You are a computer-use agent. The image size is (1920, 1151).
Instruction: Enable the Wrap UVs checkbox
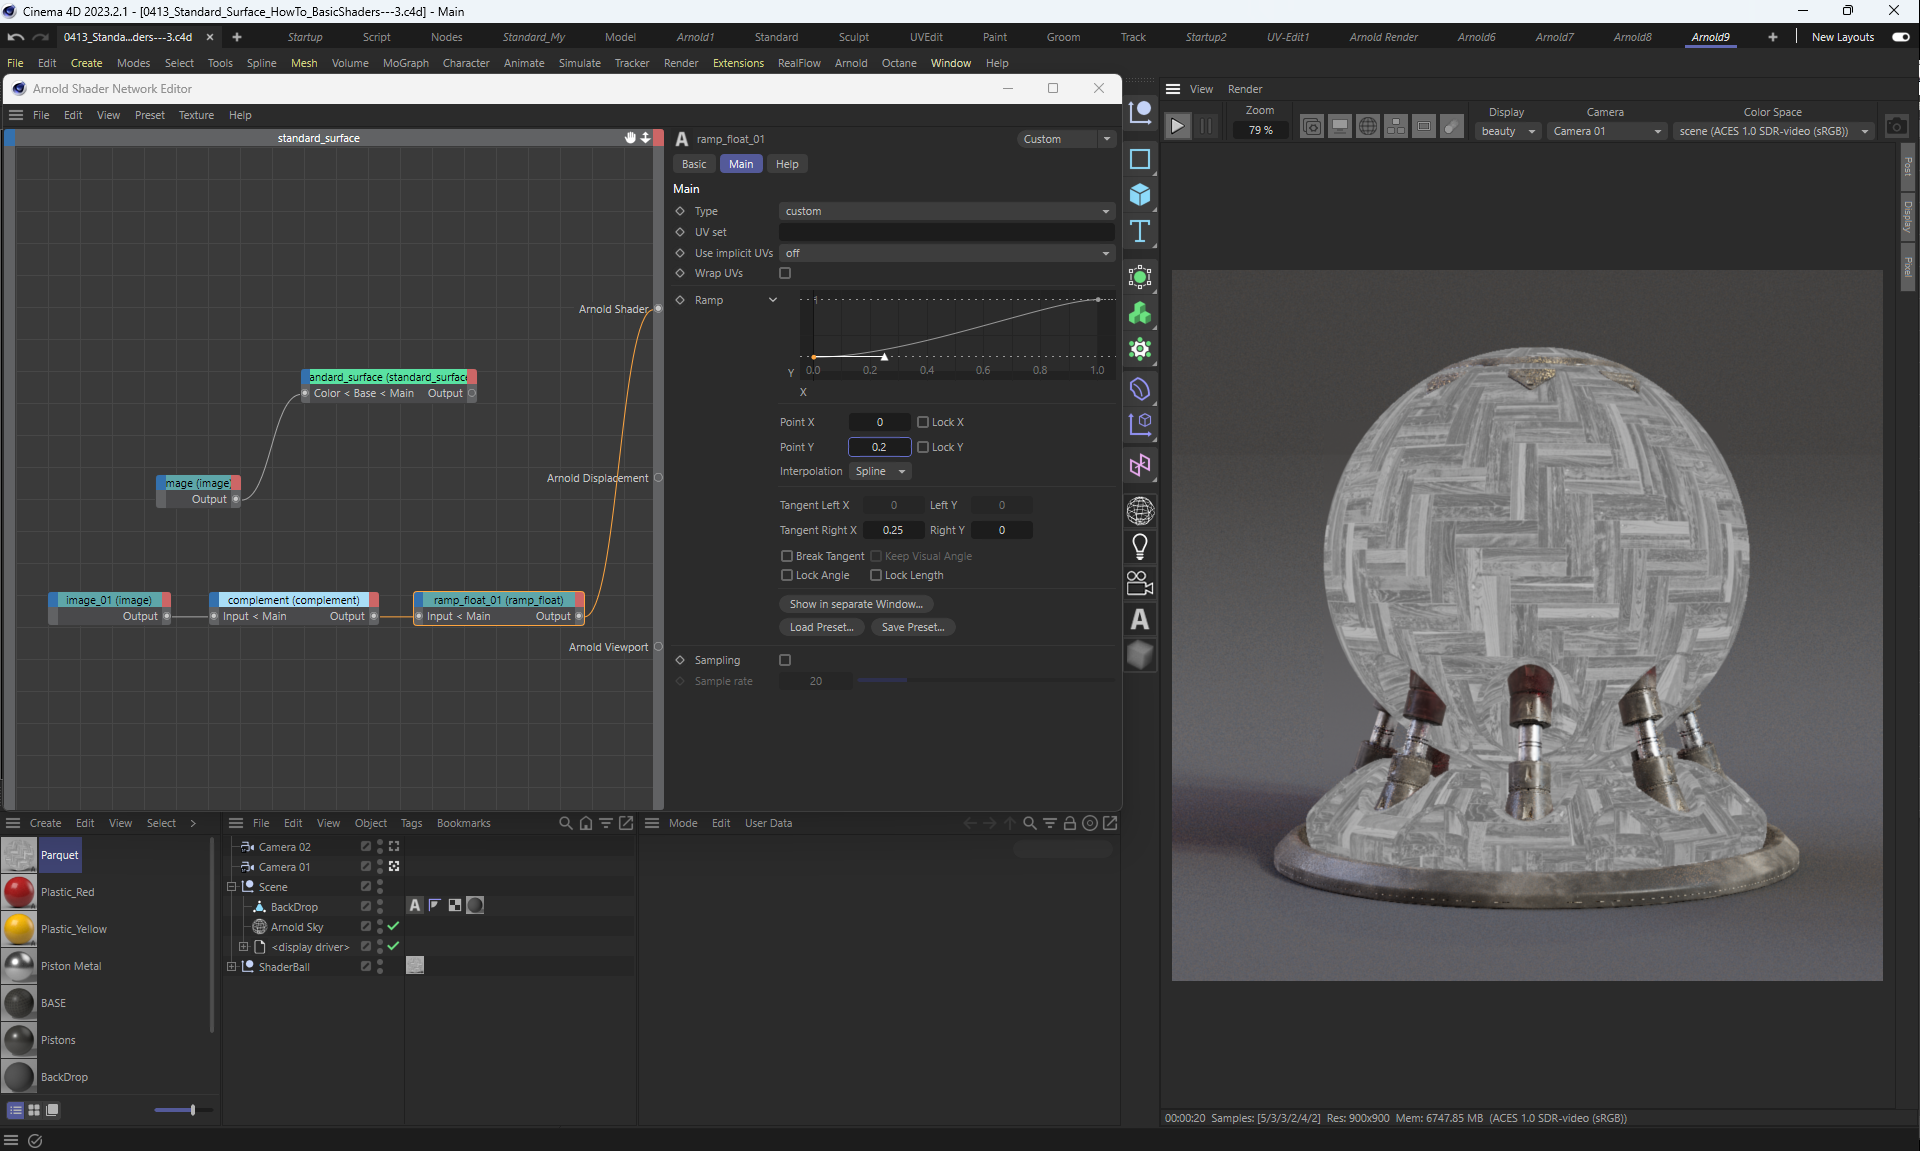(x=785, y=273)
